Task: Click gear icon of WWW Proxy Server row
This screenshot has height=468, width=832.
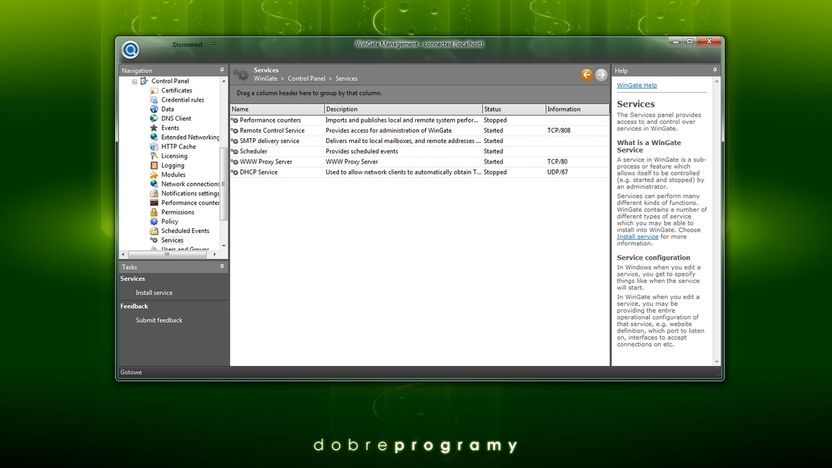Action: (x=235, y=162)
